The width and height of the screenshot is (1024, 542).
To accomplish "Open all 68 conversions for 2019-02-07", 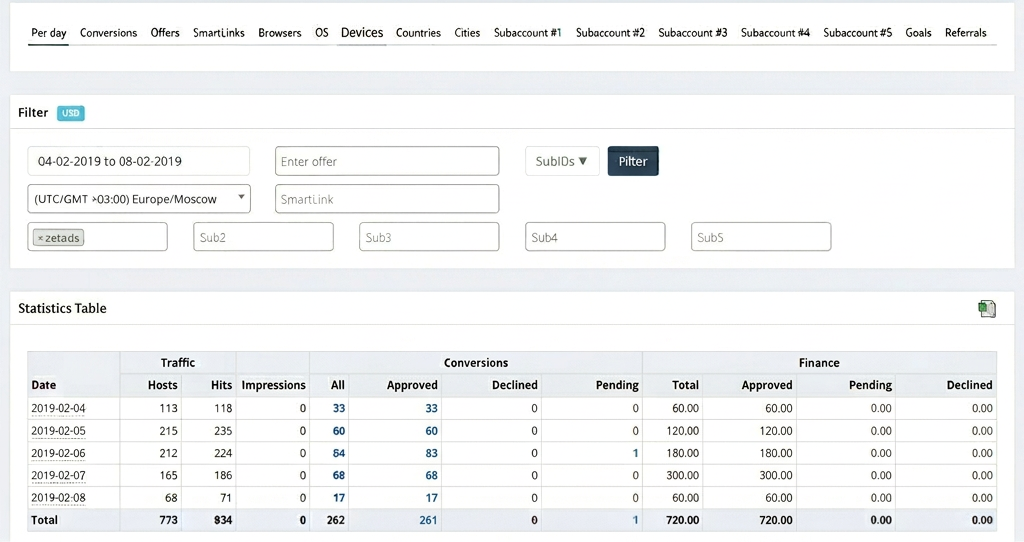I will pyautogui.click(x=339, y=475).
